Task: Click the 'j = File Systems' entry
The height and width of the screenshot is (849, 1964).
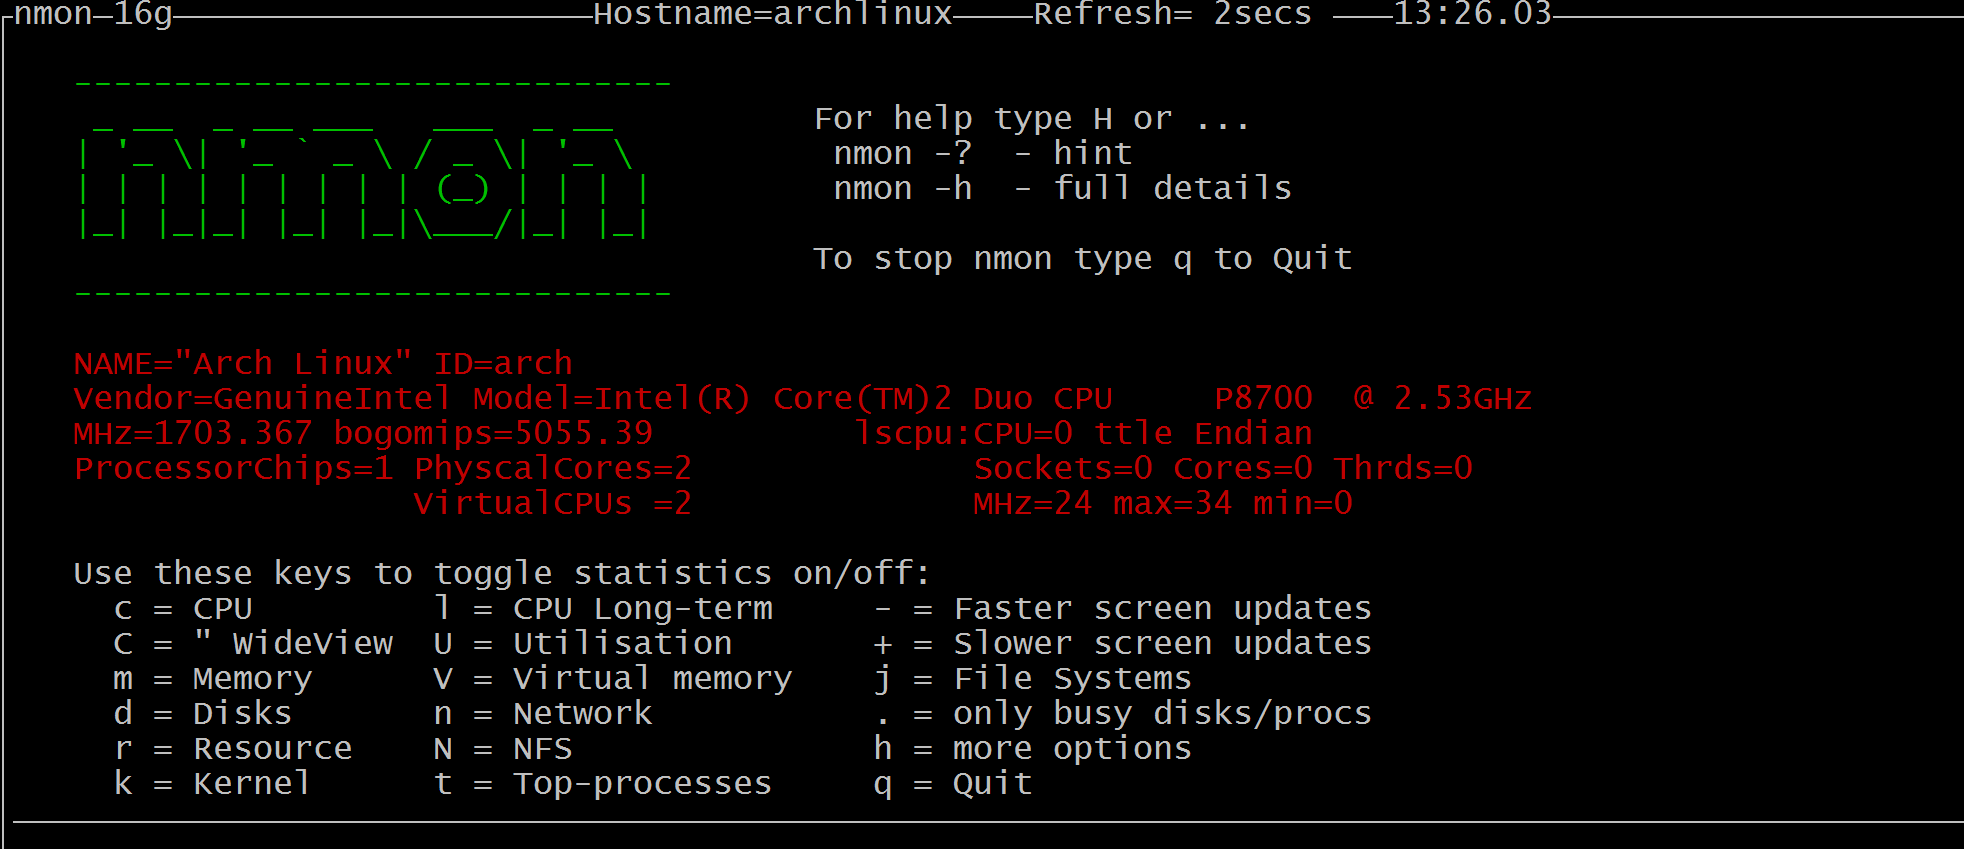Action: pyautogui.click(x=1033, y=678)
